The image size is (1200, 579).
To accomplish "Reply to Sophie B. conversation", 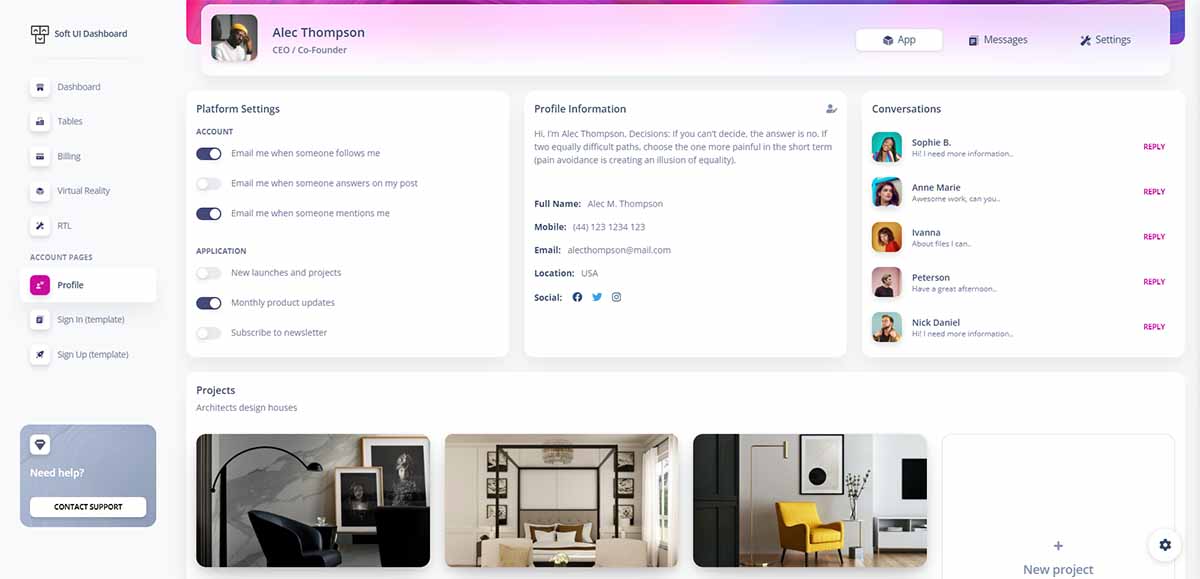I will 1154,147.
